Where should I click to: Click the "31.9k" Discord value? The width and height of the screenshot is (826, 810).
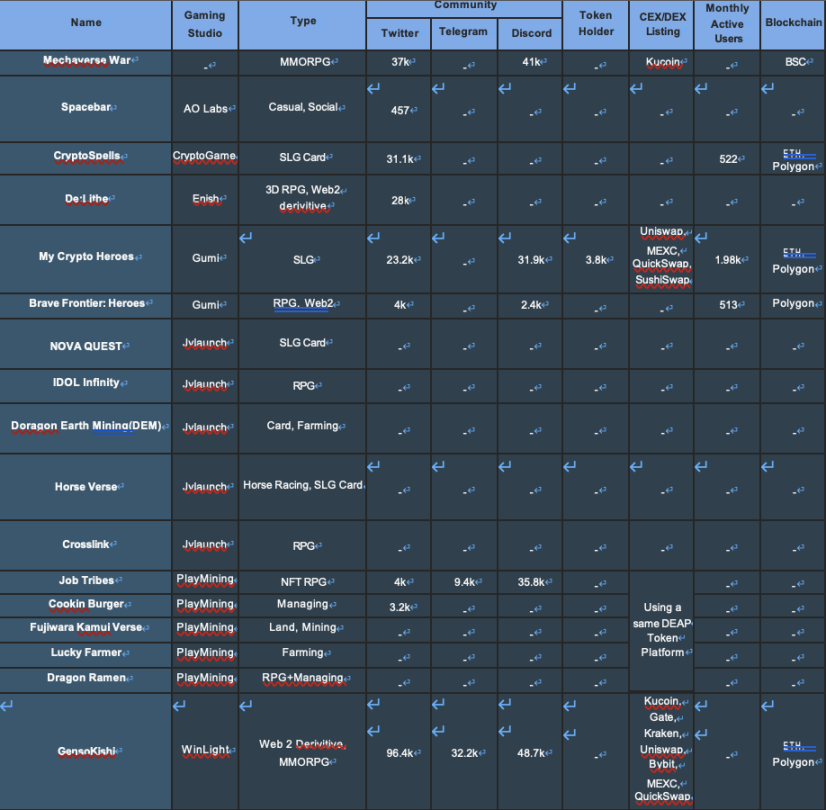532,260
